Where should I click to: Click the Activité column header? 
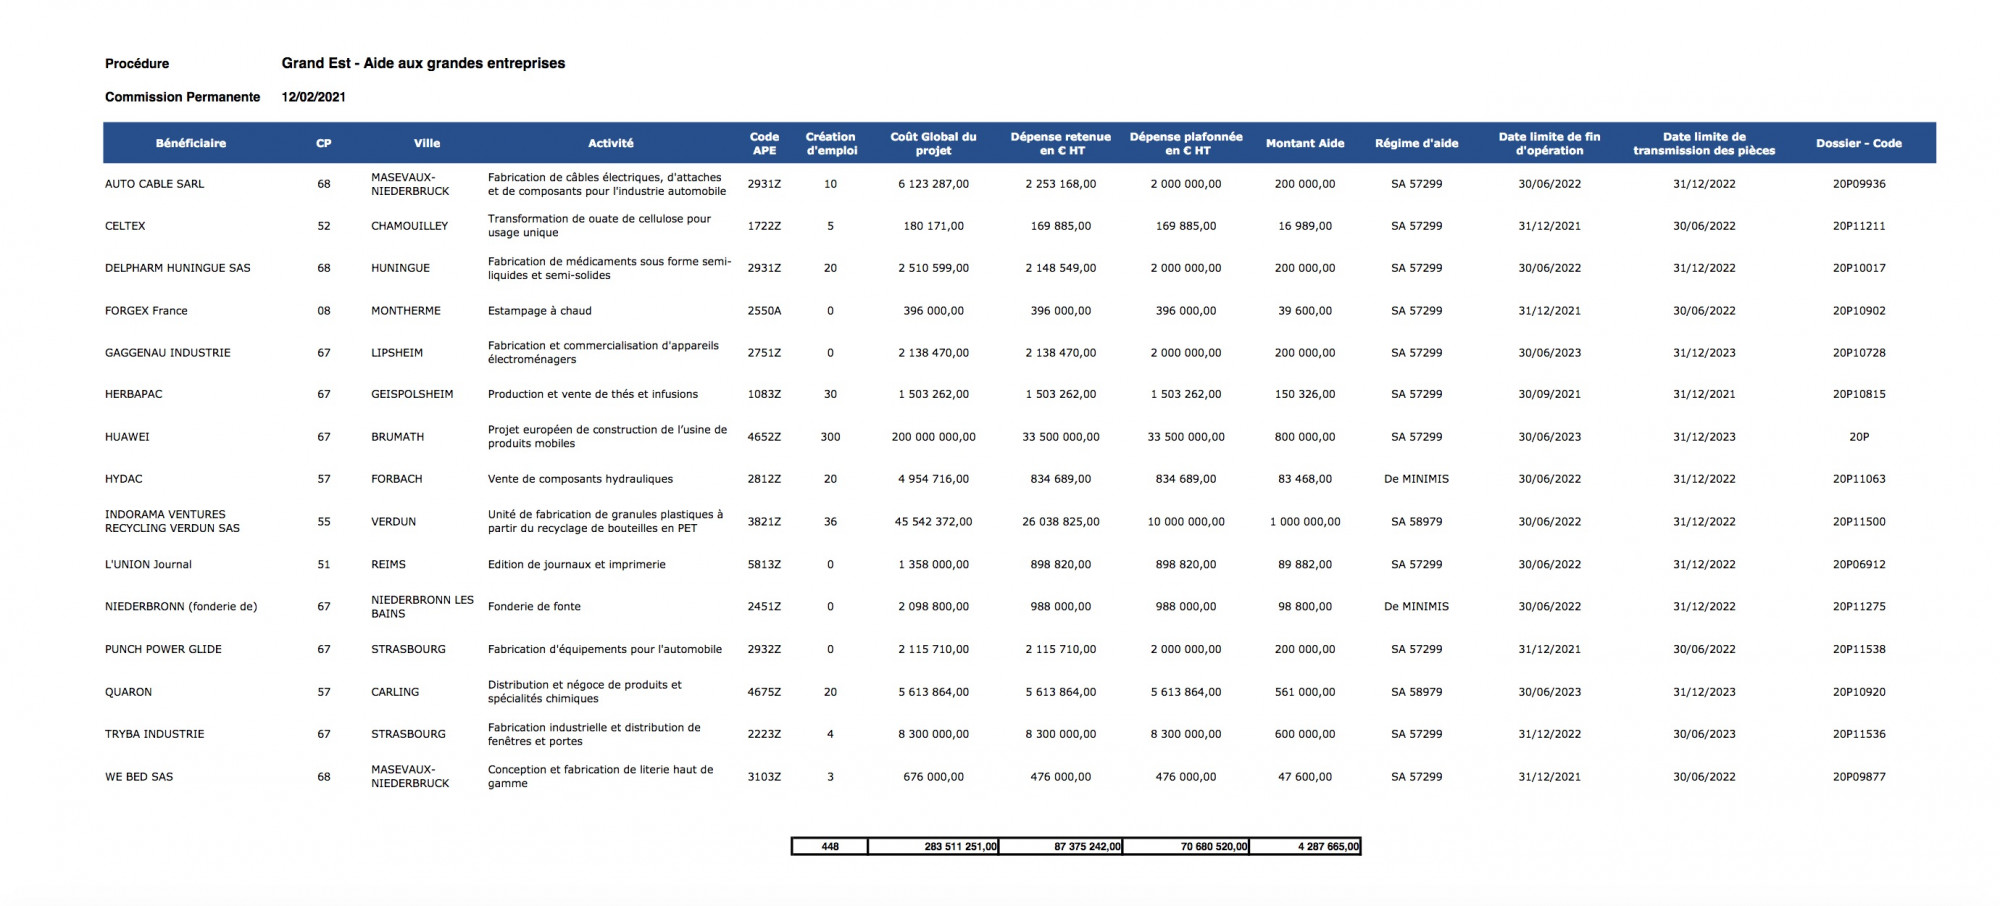(610, 143)
